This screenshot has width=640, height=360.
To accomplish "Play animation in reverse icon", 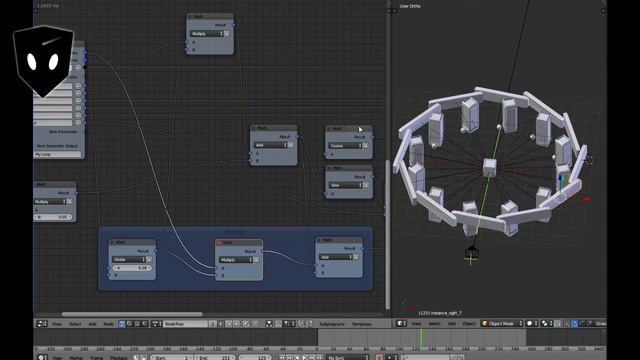I will click(297, 357).
